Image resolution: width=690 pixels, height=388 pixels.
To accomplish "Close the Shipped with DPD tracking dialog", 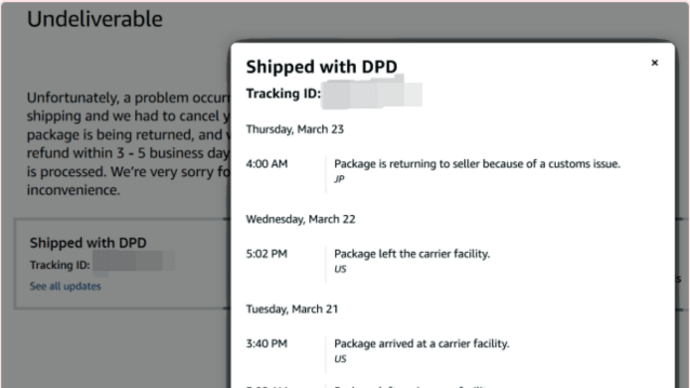I will 654,63.
